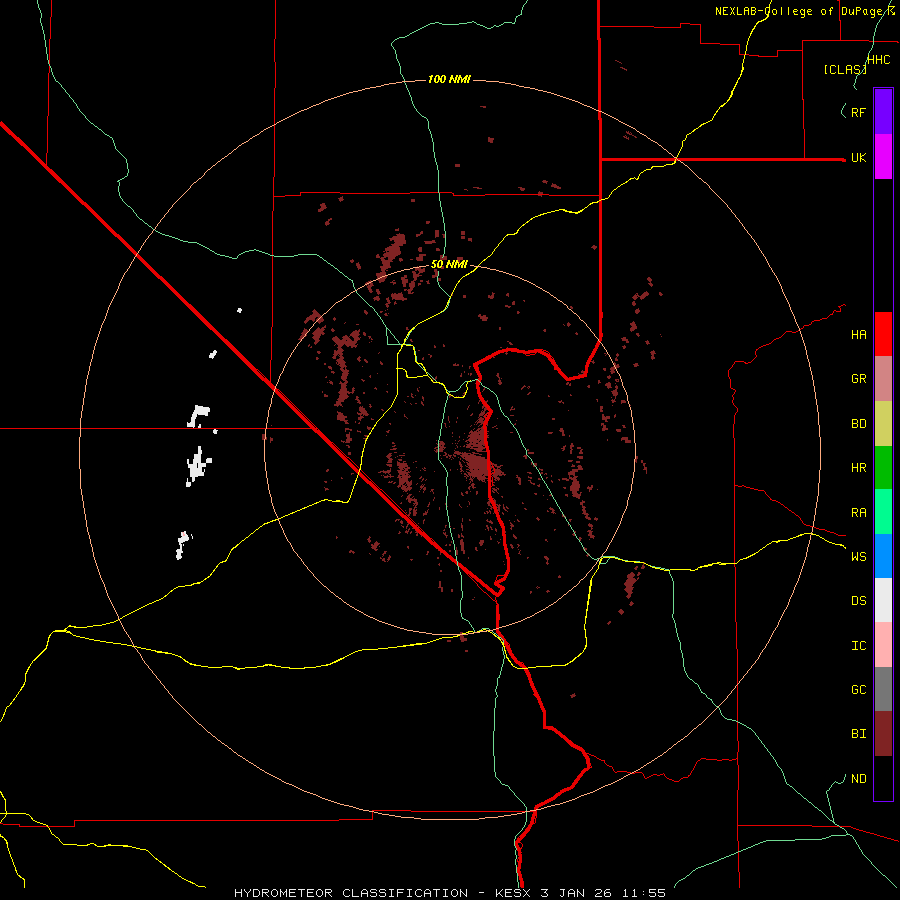The width and height of the screenshot is (900, 900).
Task: Click the ND legend label
Action: point(858,779)
